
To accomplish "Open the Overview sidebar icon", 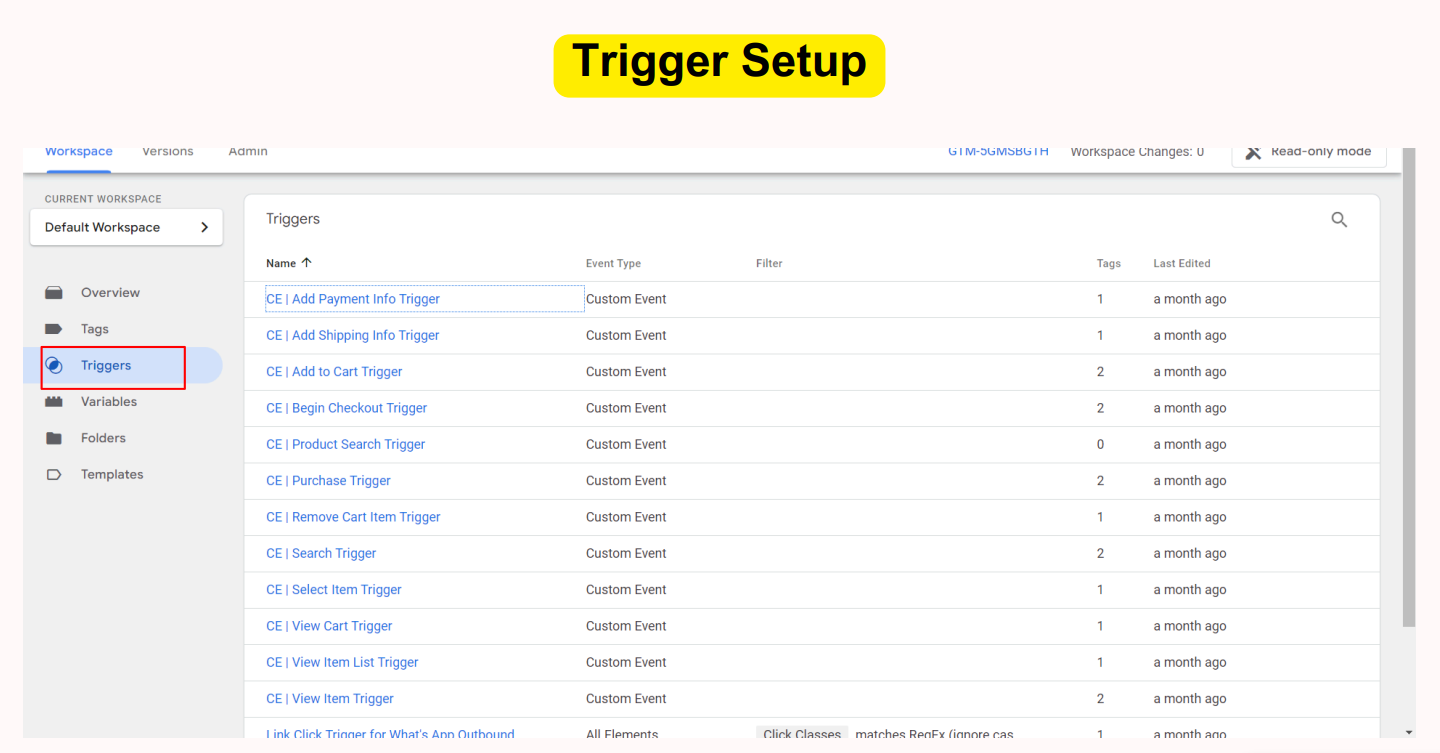I will pyautogui.click(x=54, y=293).
